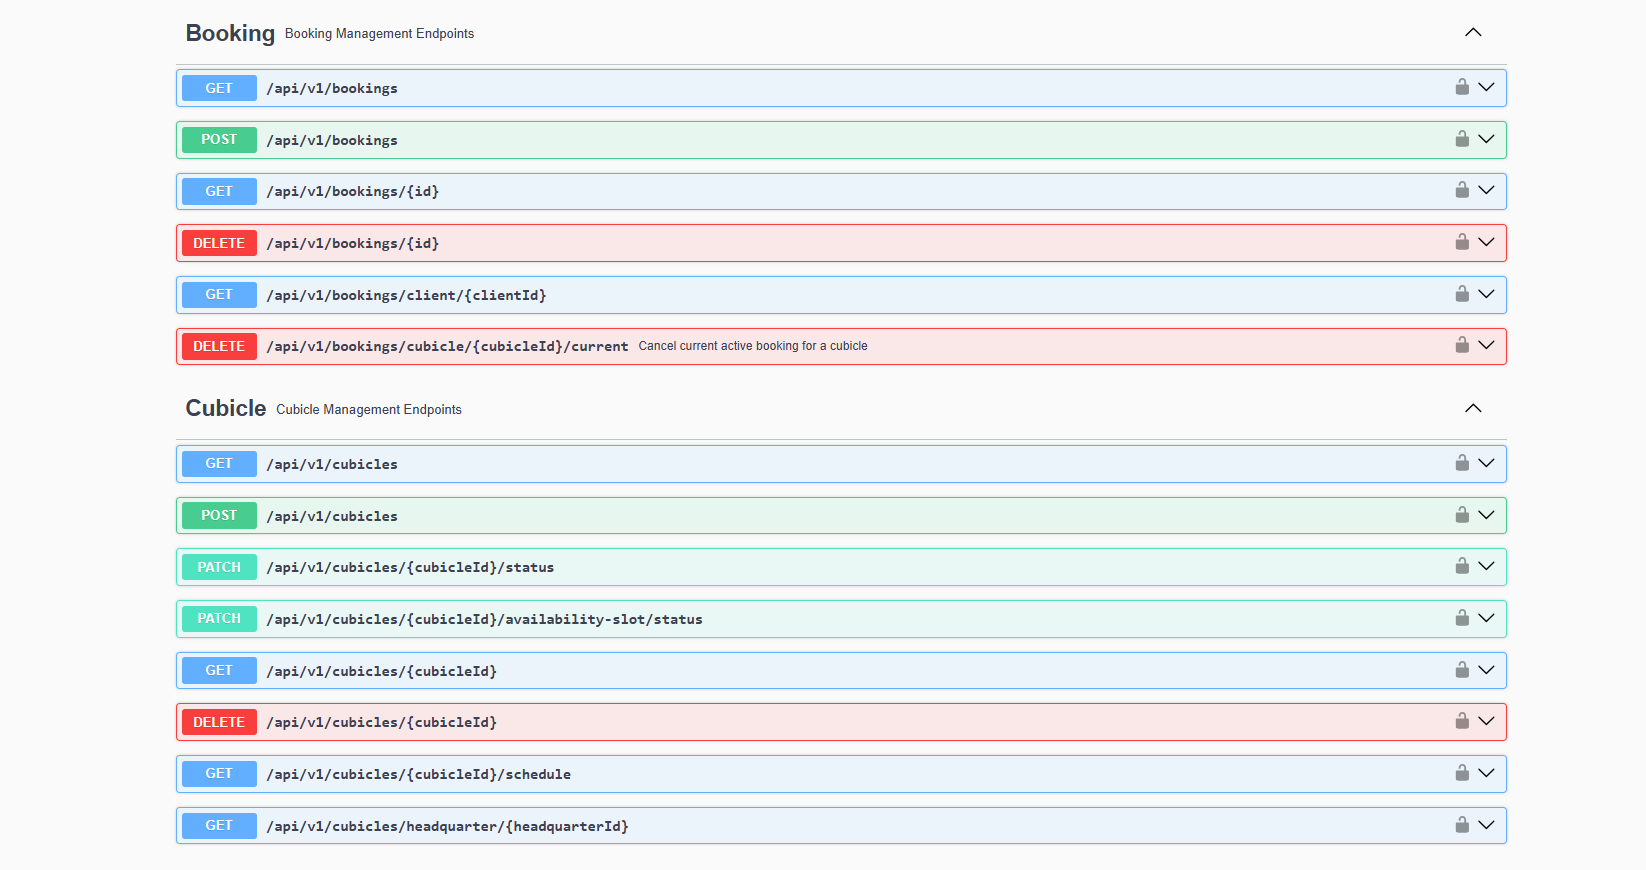Click lock on GET cubicles/headquarter/{headquarterId}
1646x870 pixels.
point(1461,825)
